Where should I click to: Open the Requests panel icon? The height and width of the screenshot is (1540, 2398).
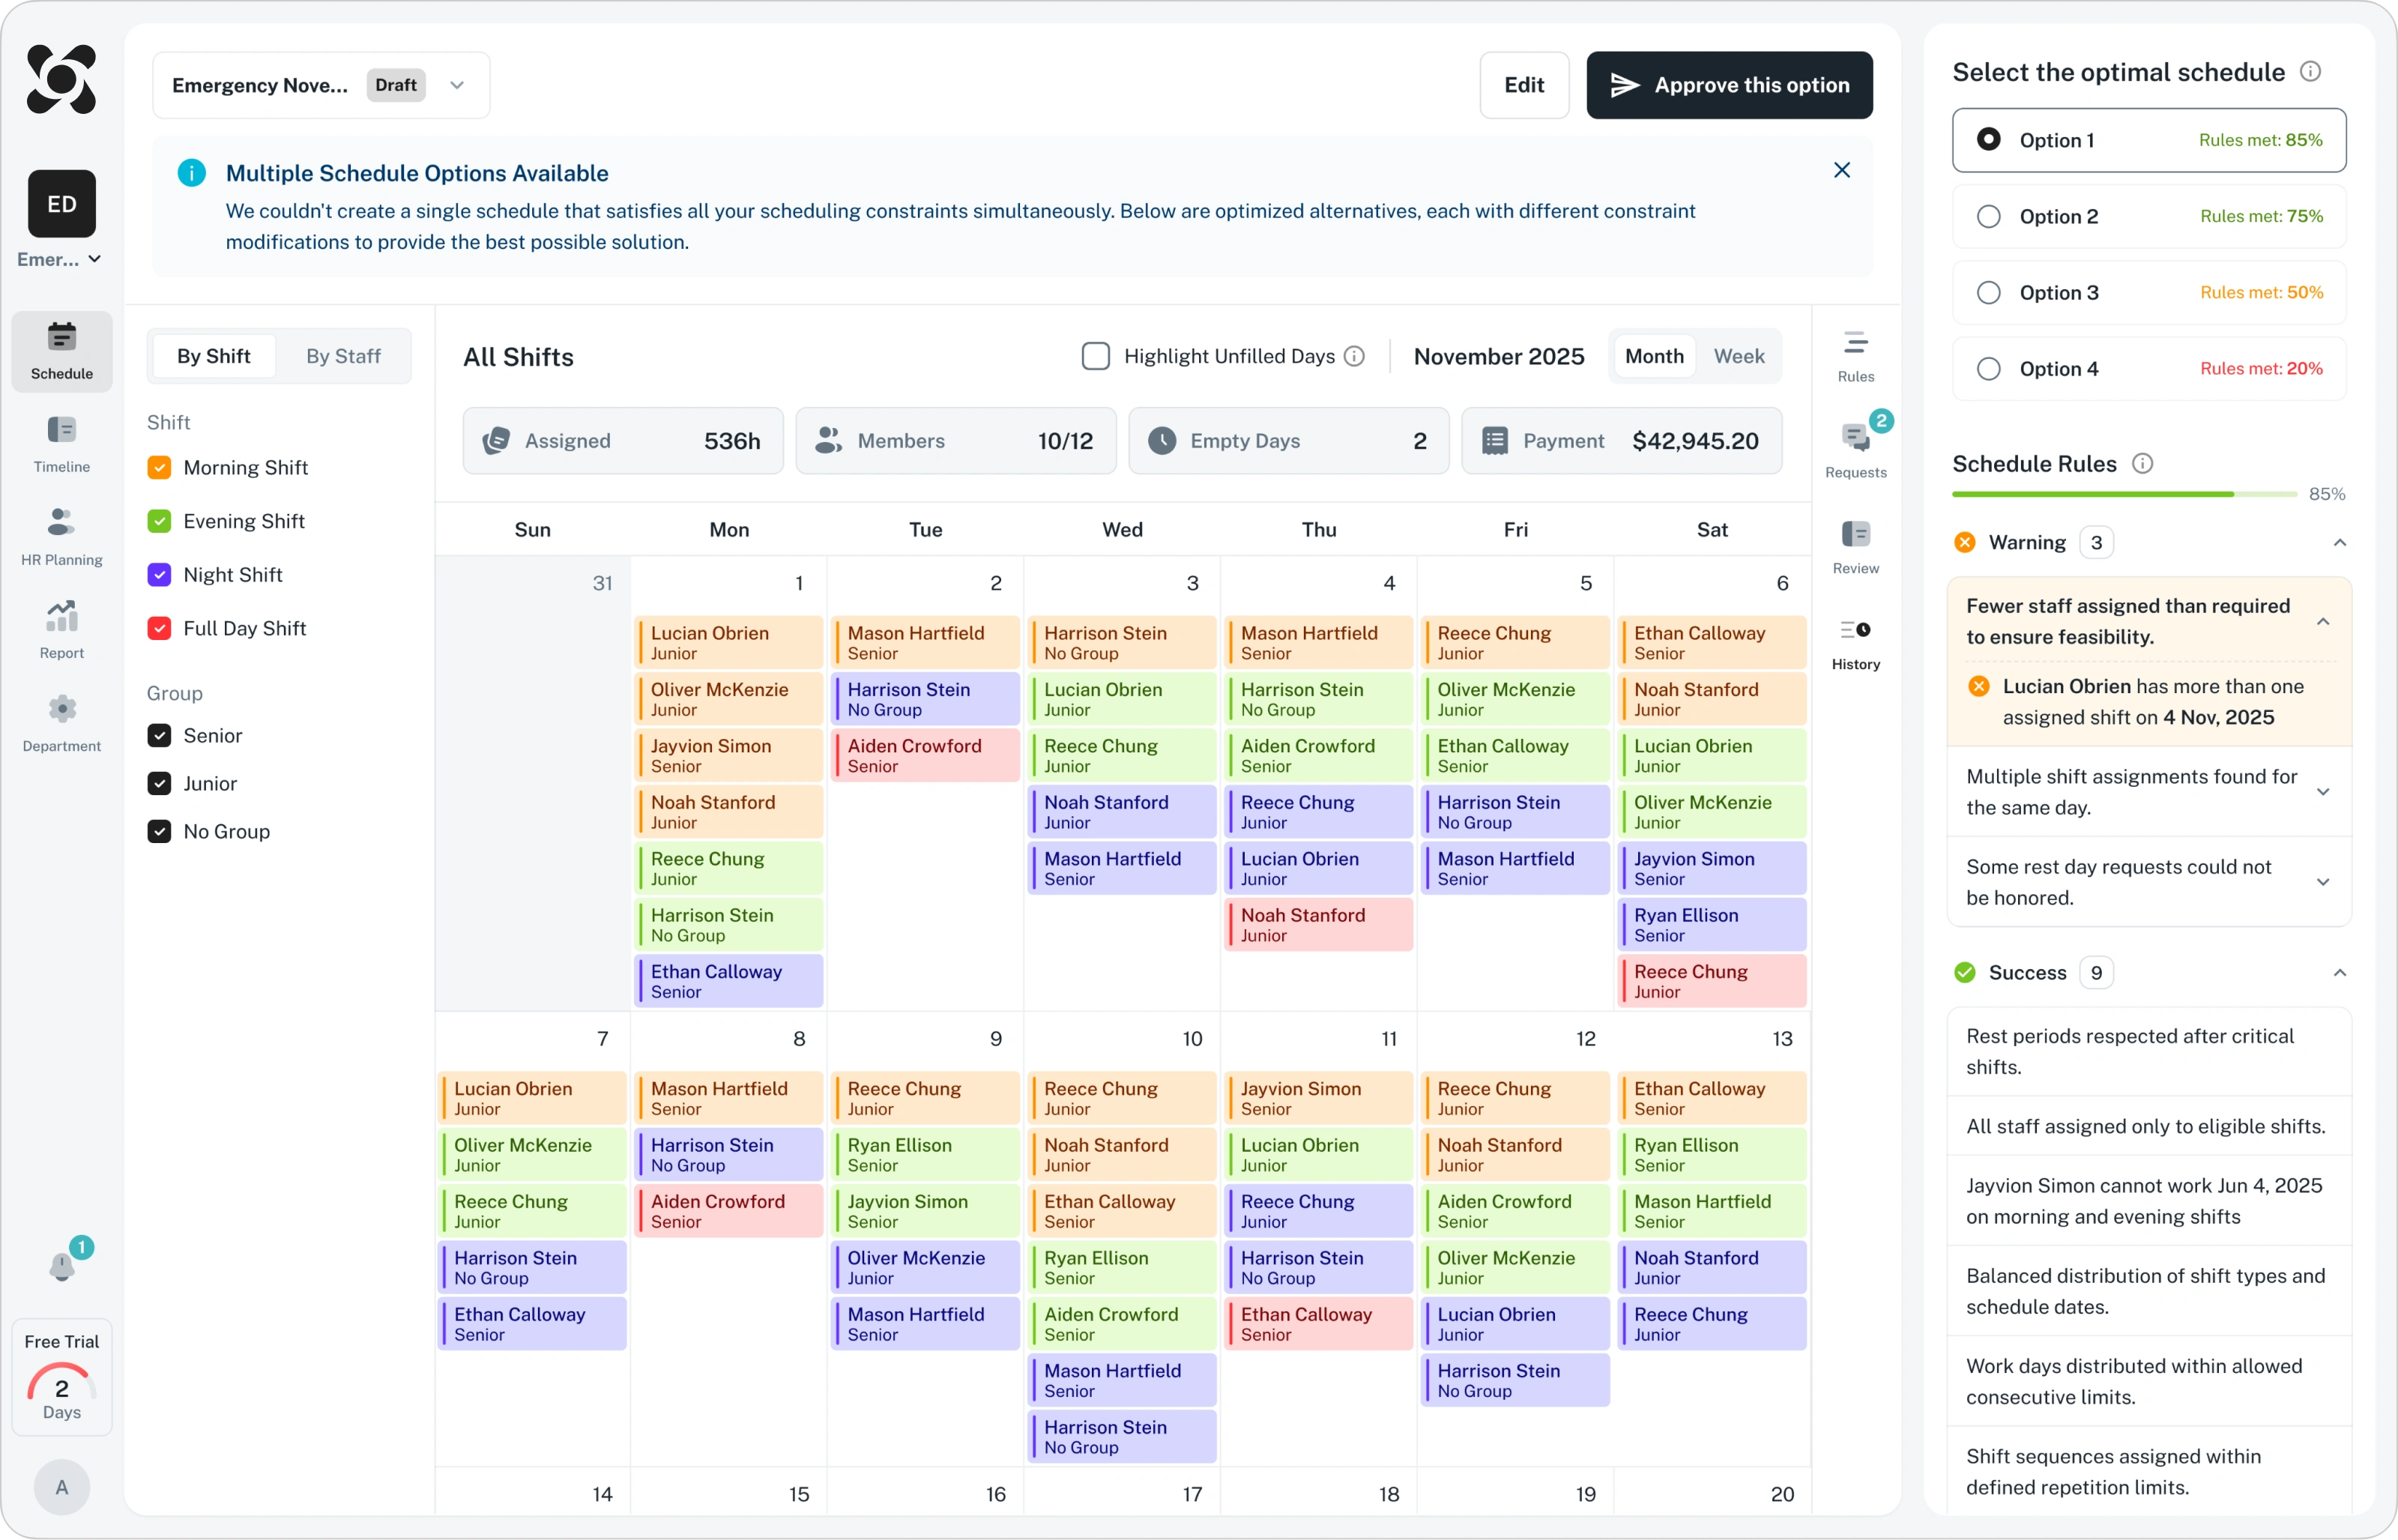(1855, 449)
